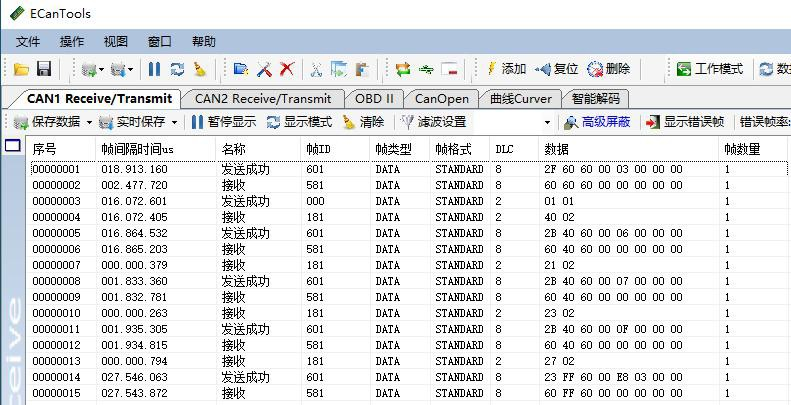The image size is (791, 405).
Task: Expand the 实时保存 dropdown arrow
Action: (x=174, y=122)
